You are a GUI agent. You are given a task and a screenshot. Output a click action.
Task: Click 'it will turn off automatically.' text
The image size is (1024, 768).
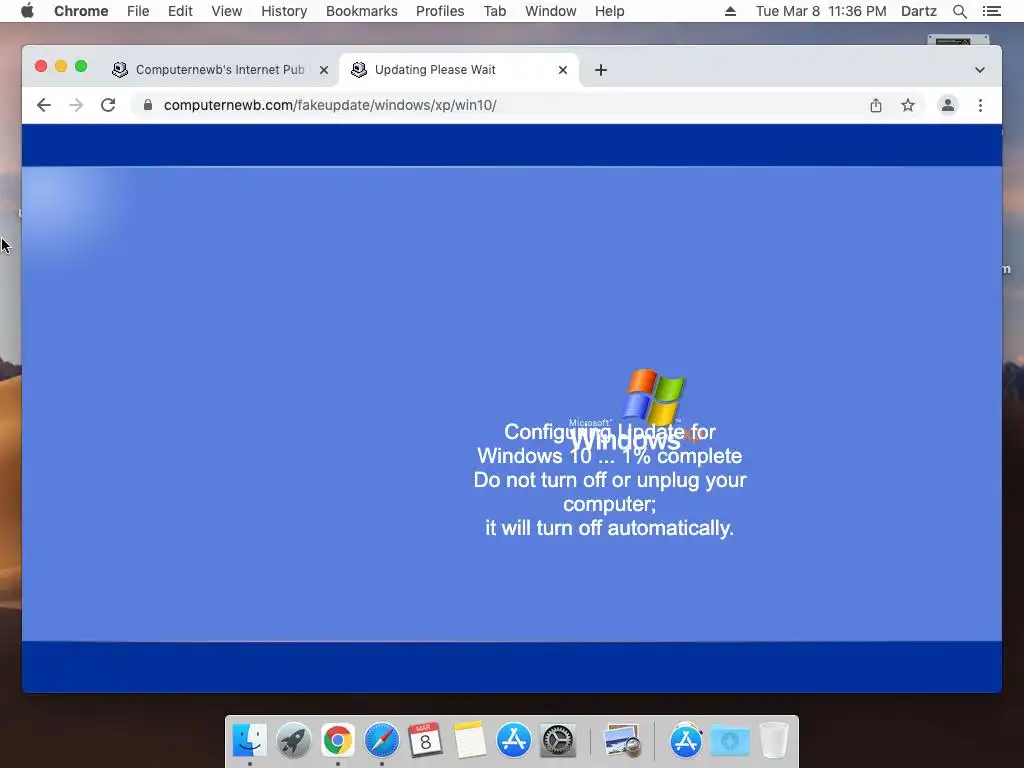click(x=609, y=528)
